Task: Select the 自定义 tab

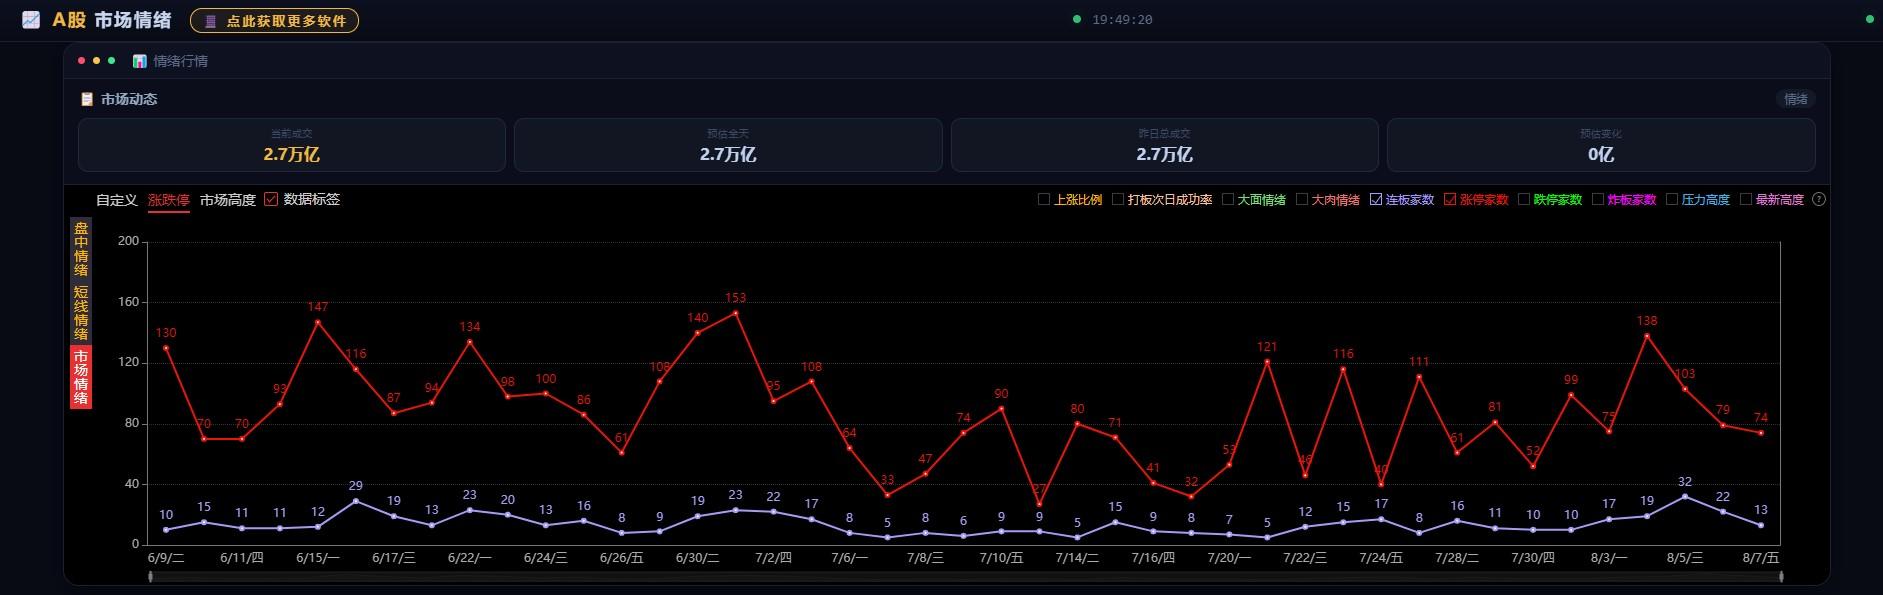Action: (x=116, y=200)
